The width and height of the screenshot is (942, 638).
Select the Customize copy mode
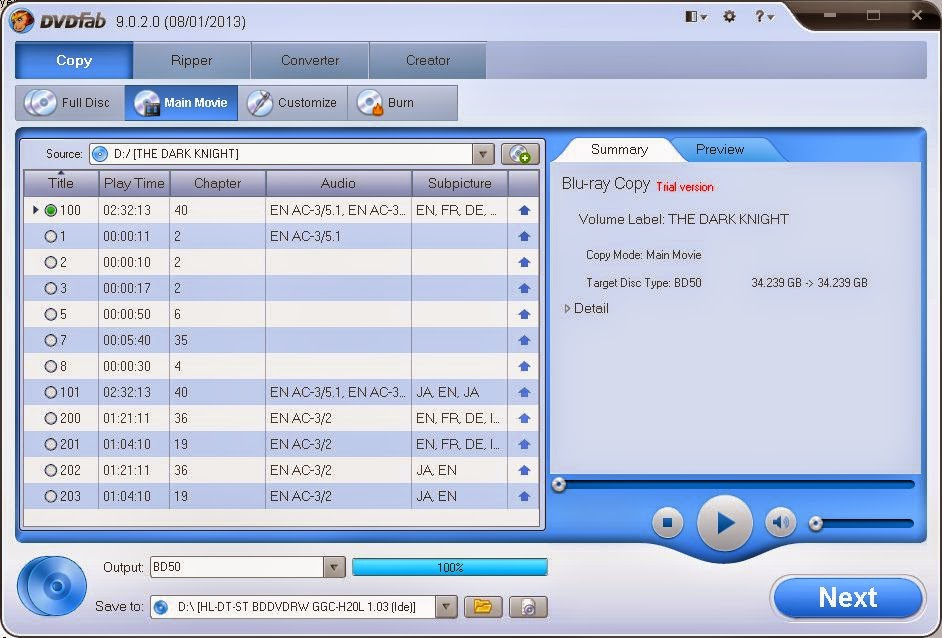coord(293,103)
